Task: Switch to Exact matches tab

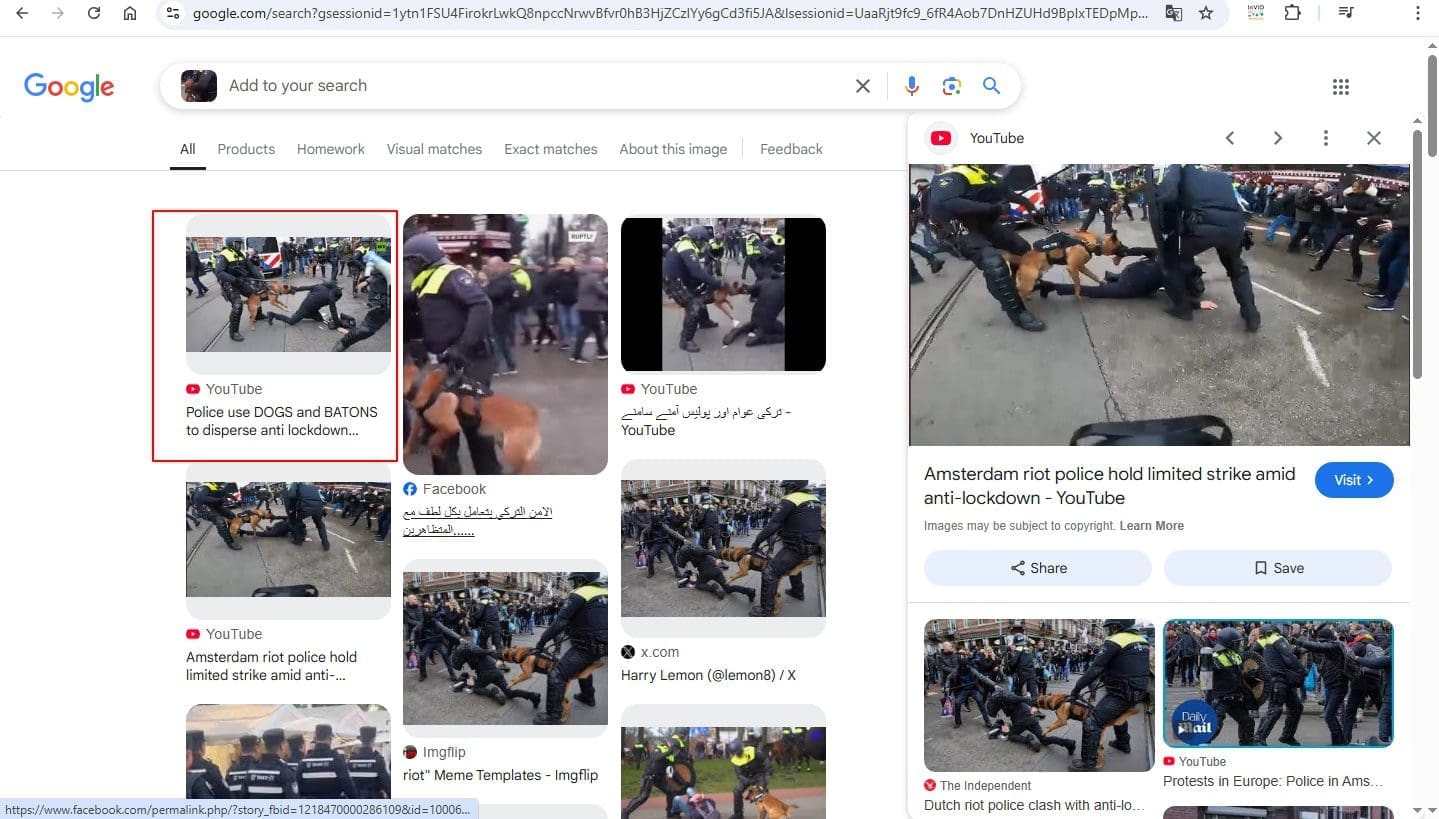Action: click(550, 149)
